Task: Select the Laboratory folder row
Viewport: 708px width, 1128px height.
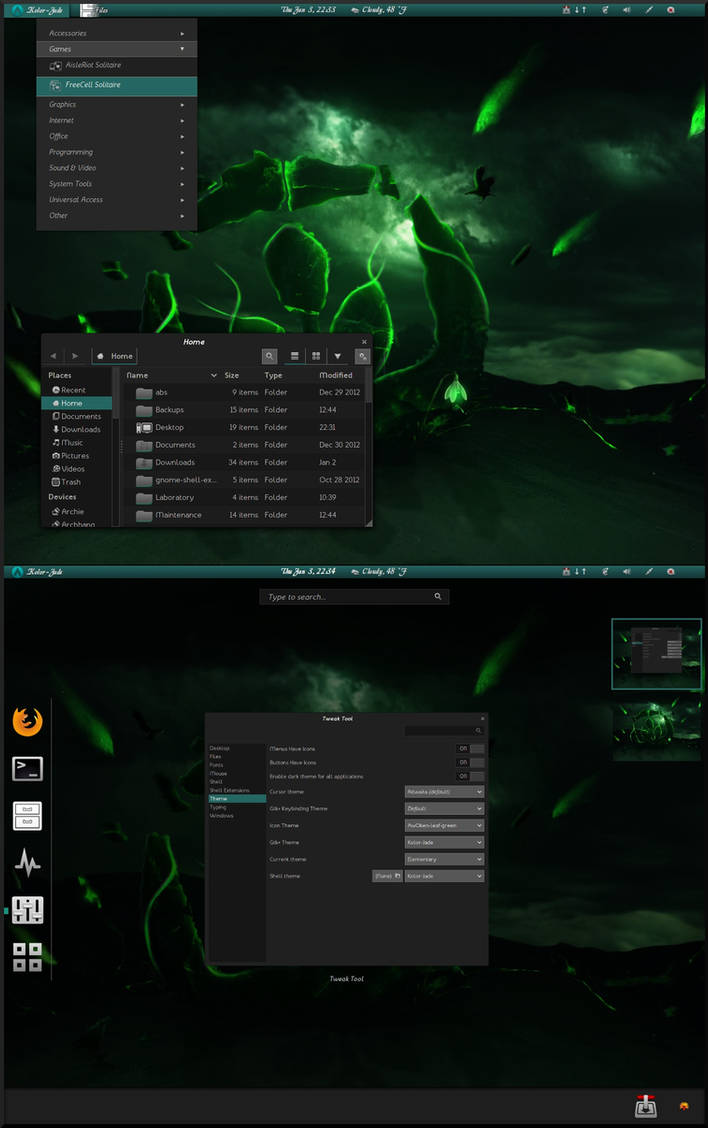Action: point(244,498)
